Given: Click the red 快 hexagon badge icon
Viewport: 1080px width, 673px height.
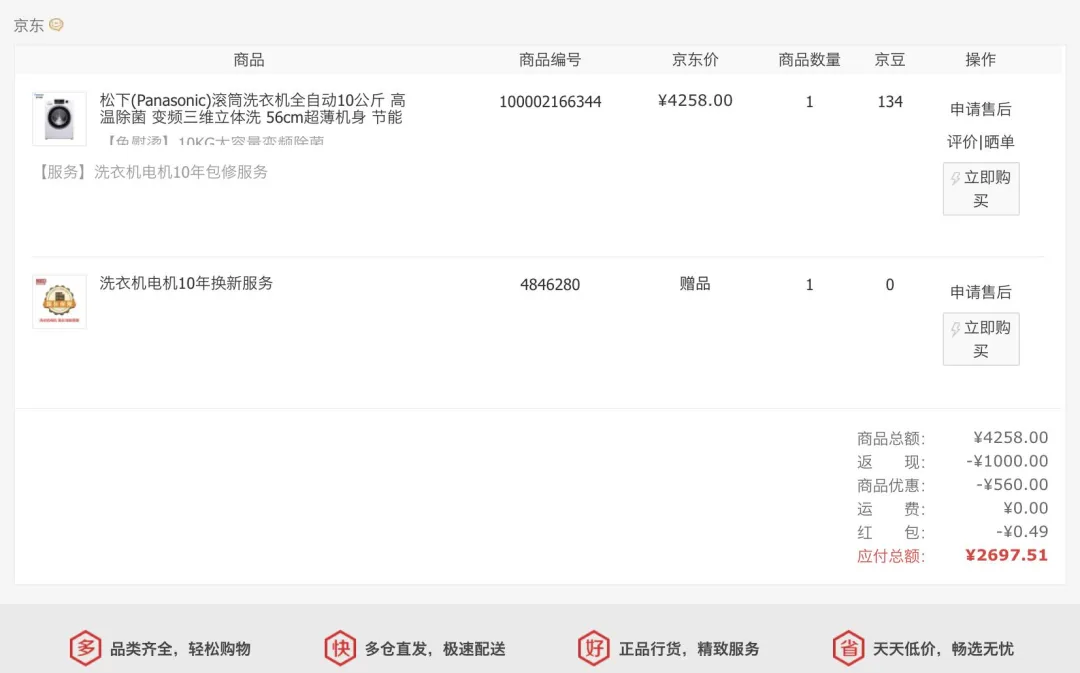Looking at the screenshot, I should [x=340, y=648].
